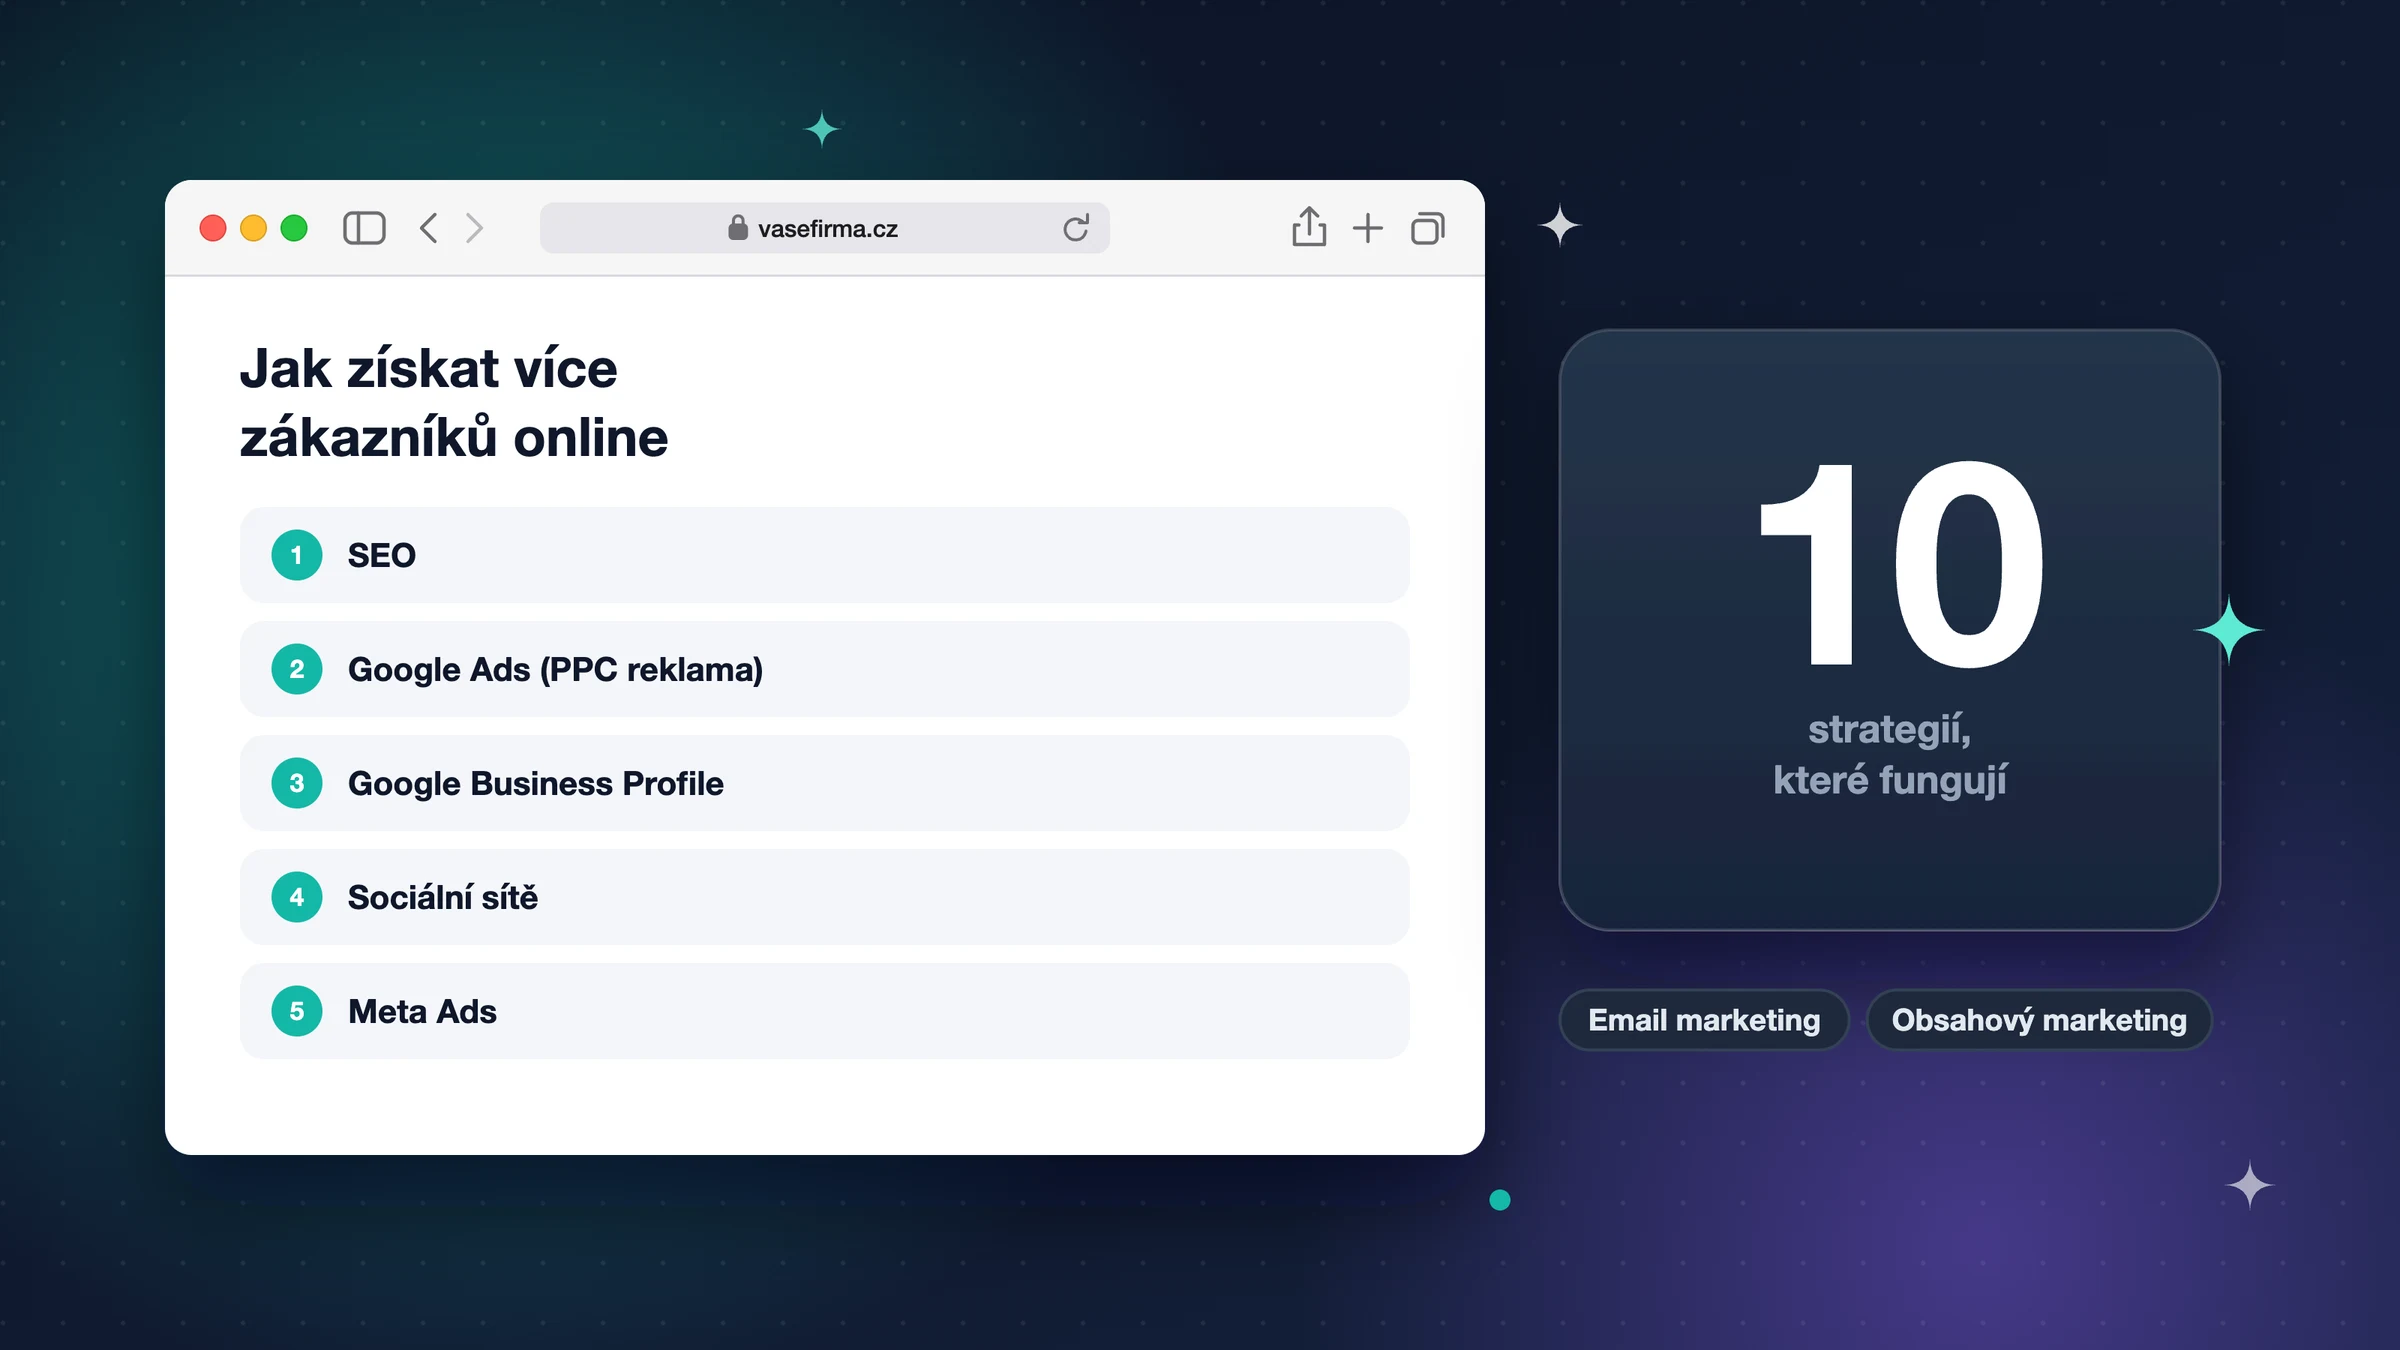Pick the Meta Ads row
The image size is (2400, 1350).
(824, 1011)
